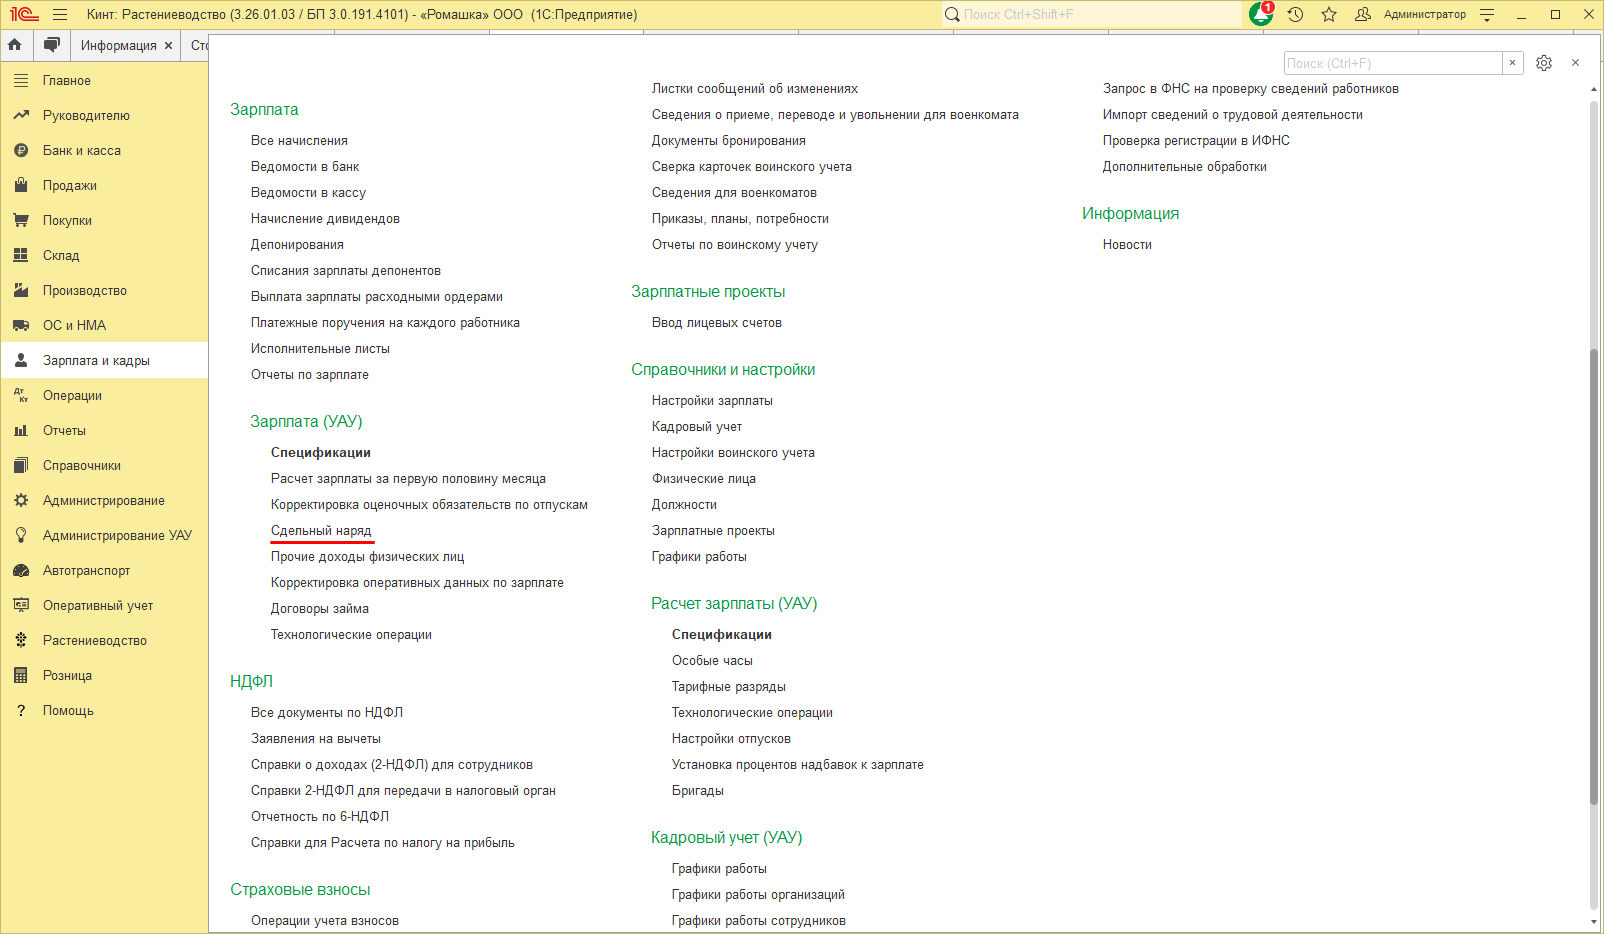Open Отчеты по зарплате link
The image size is (1604, 934).
tap(310, 375)
